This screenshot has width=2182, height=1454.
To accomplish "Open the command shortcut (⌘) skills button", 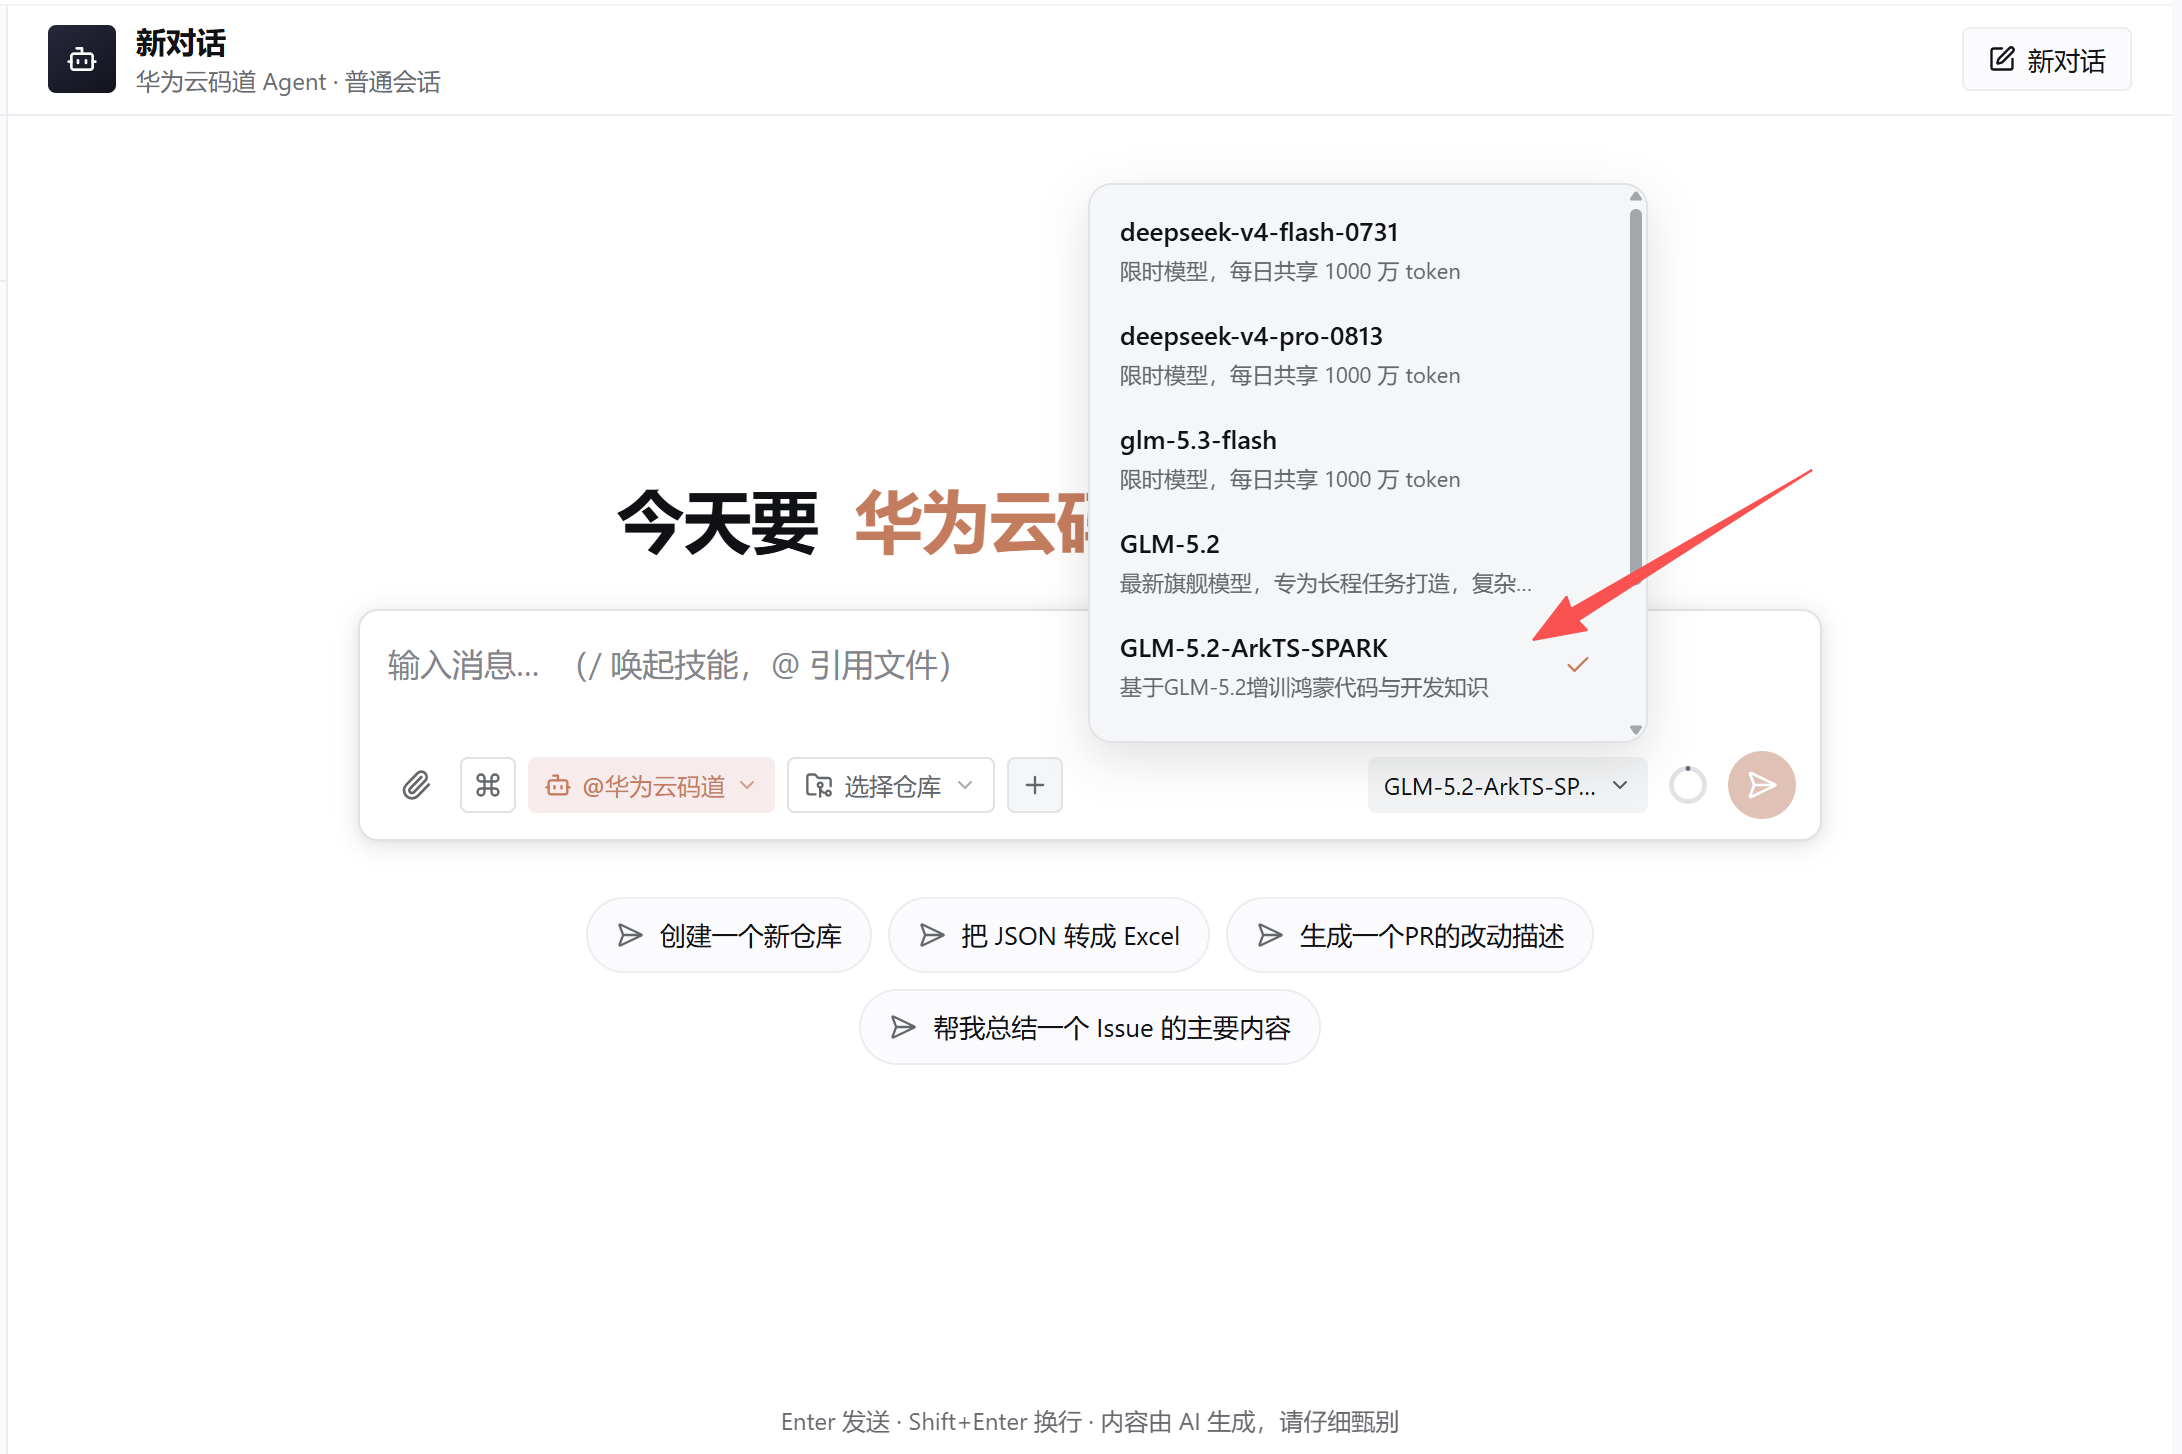I will click(488, 785).
